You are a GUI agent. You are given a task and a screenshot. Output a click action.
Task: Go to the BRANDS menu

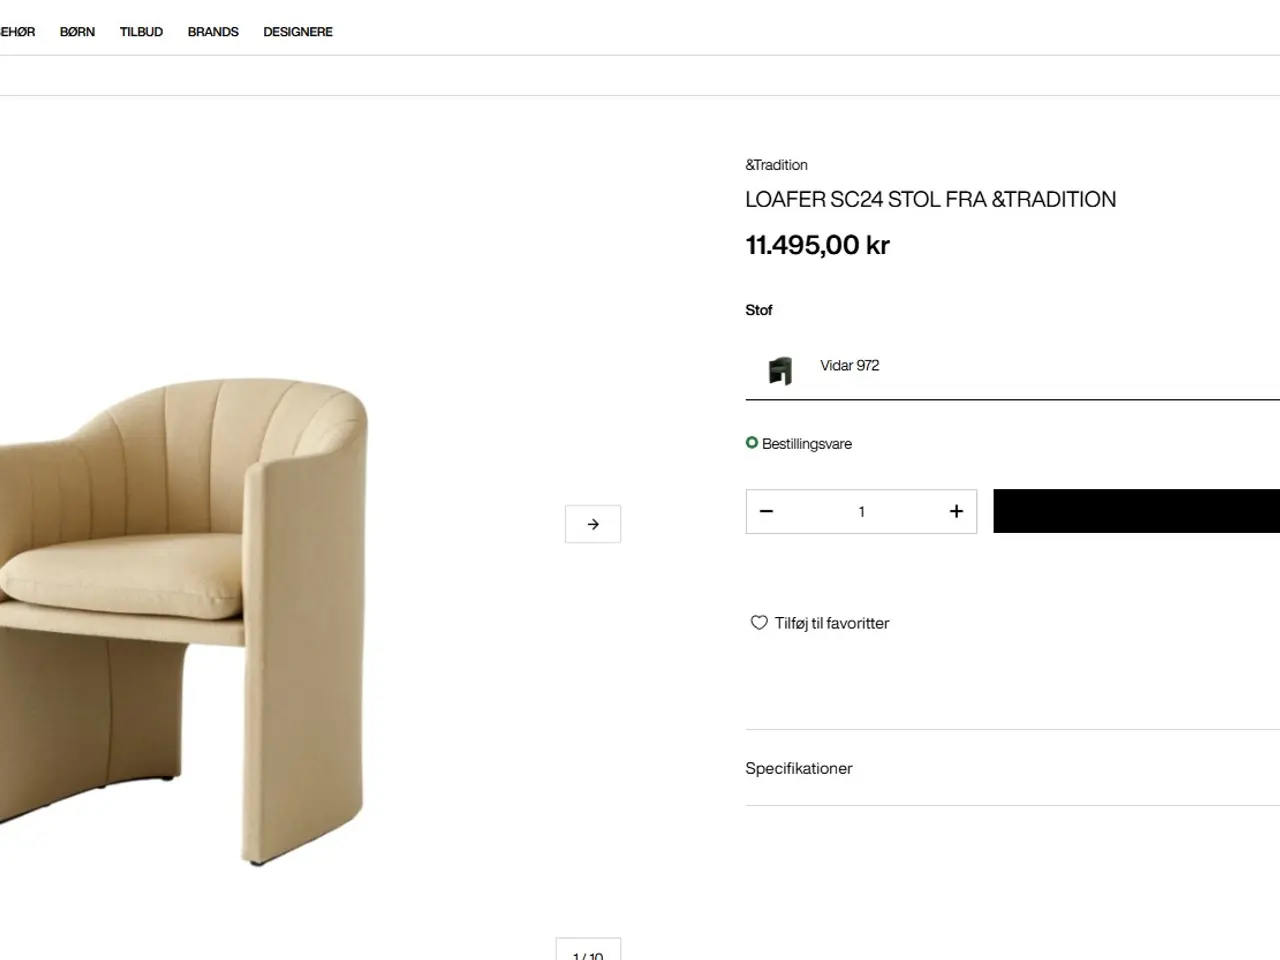click(213, 32)
